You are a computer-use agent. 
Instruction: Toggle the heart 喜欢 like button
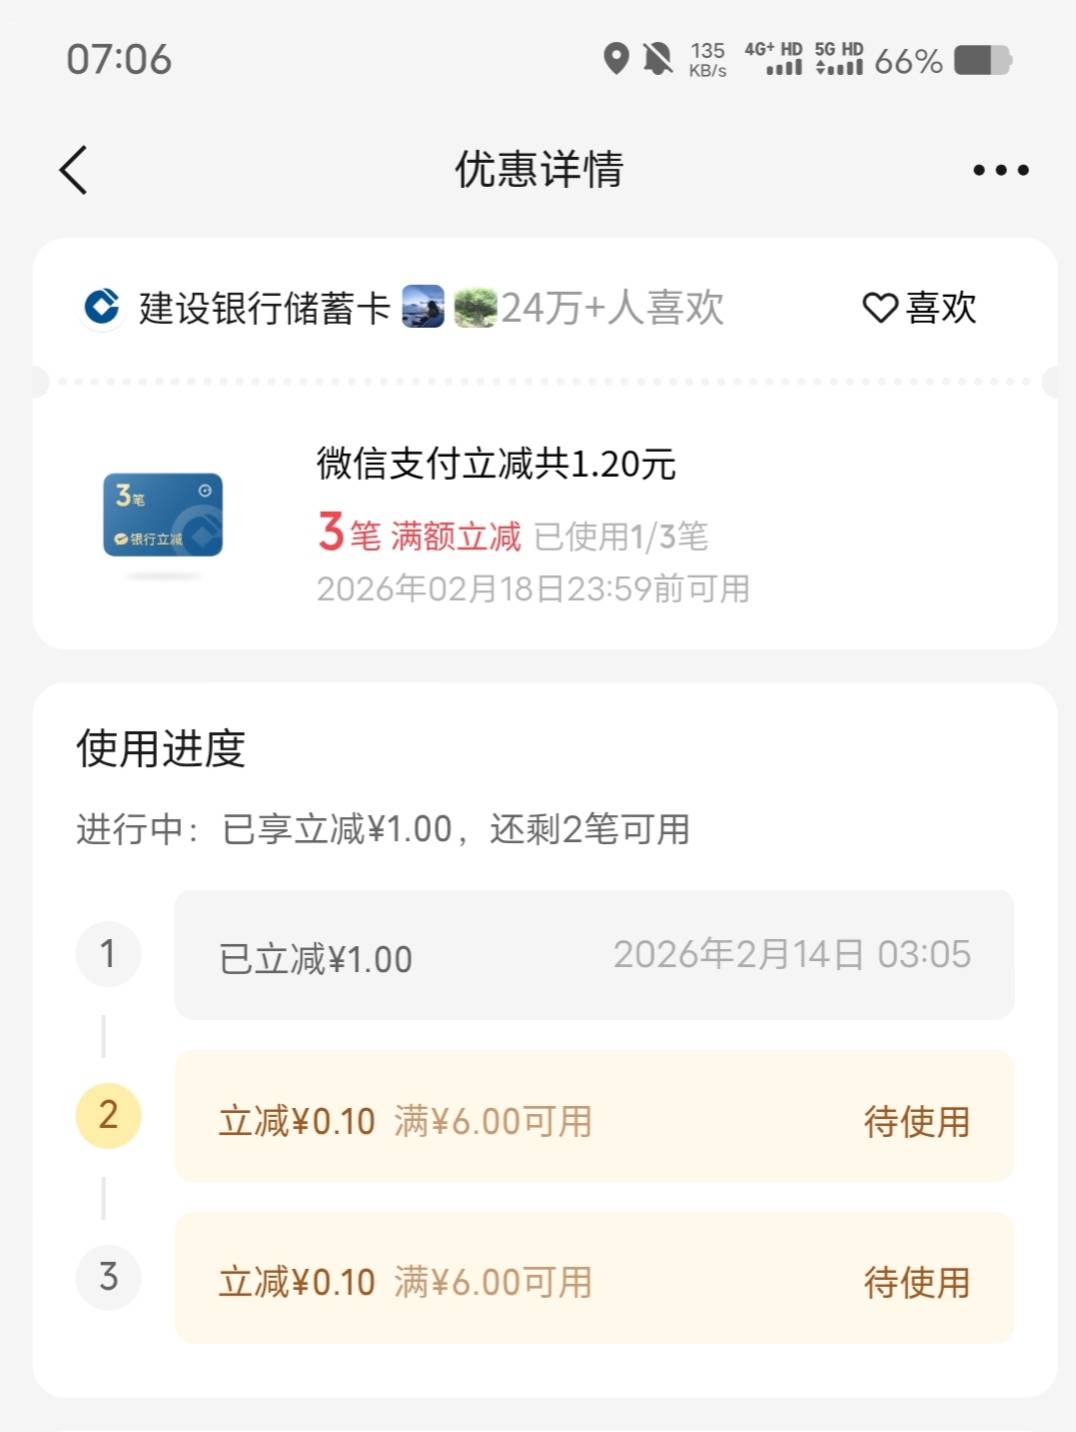[919, 307]
